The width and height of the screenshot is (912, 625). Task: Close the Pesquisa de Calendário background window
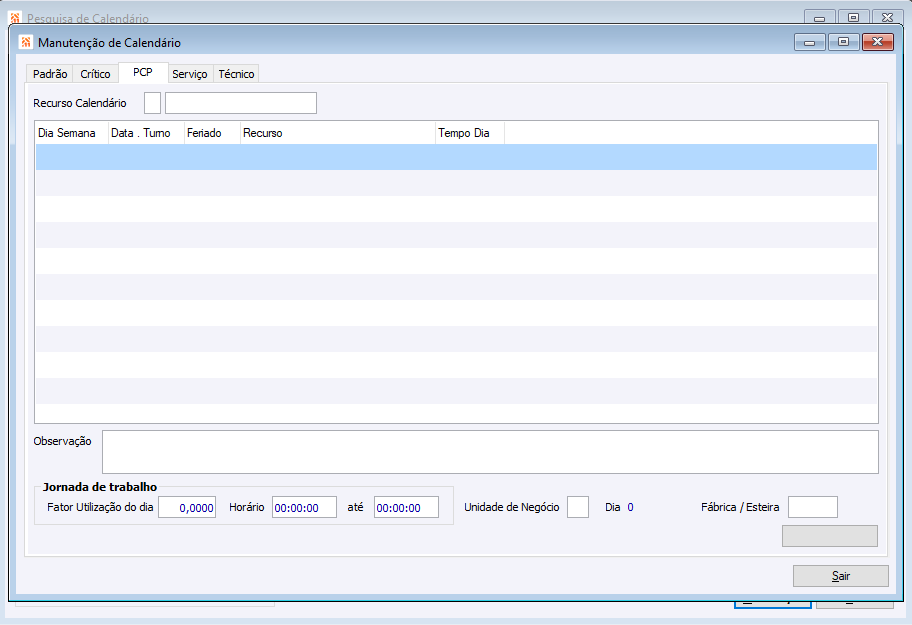(x=887, y=17)
